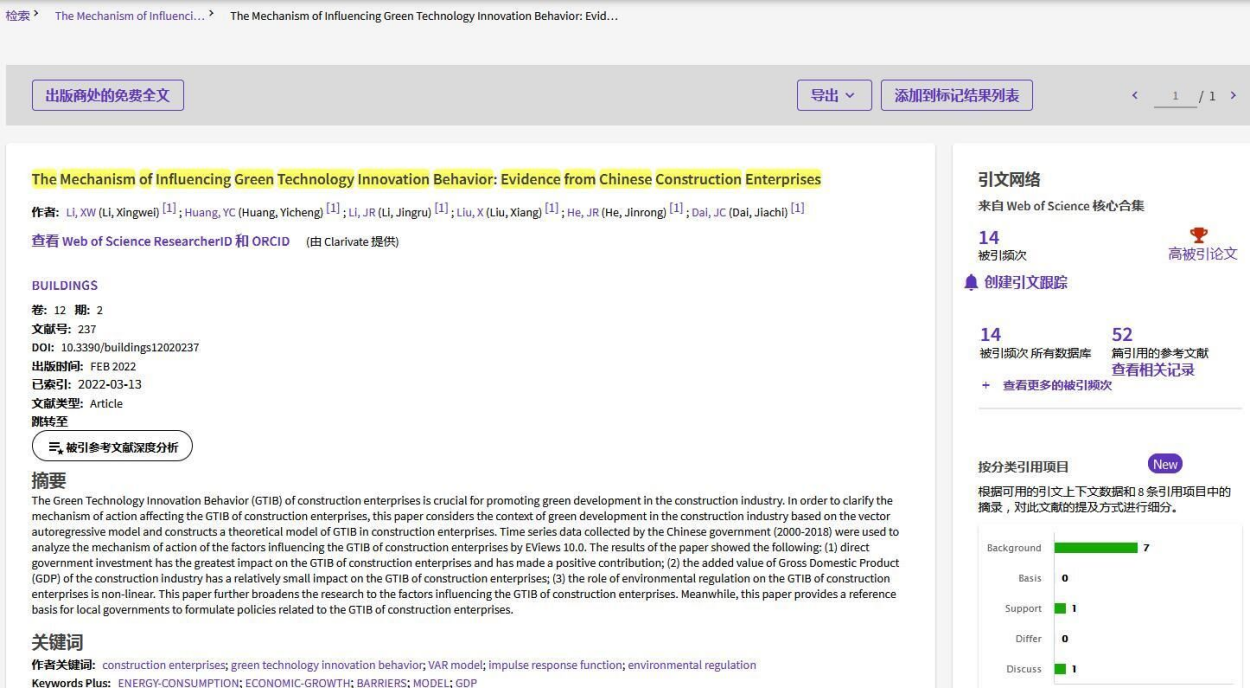Viewport: 1250px width, 688px height.
Task: Click the highly cited paper trophy icon
Action: click(x=1199, y=236)
